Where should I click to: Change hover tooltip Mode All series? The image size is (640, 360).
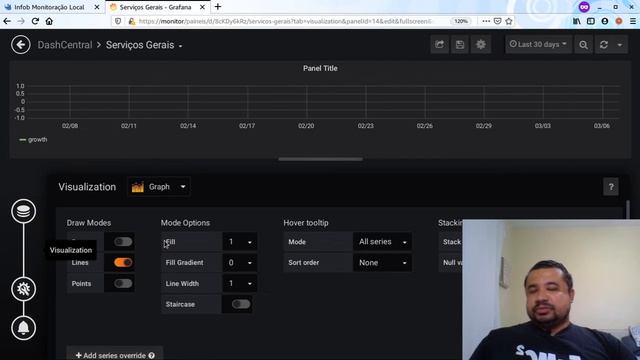click(x=382, y=242)
